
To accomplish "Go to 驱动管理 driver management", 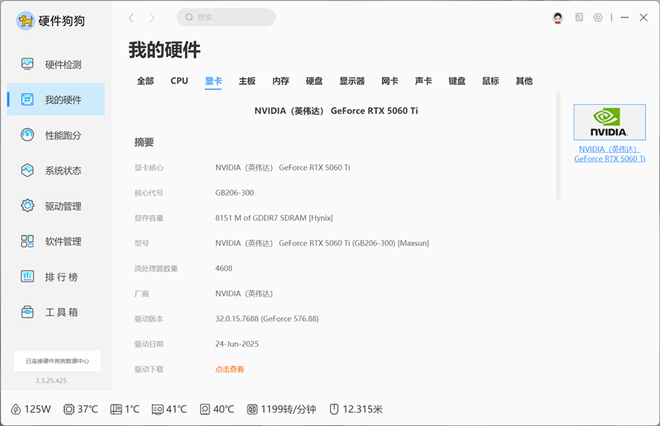I will coord(62,206).
